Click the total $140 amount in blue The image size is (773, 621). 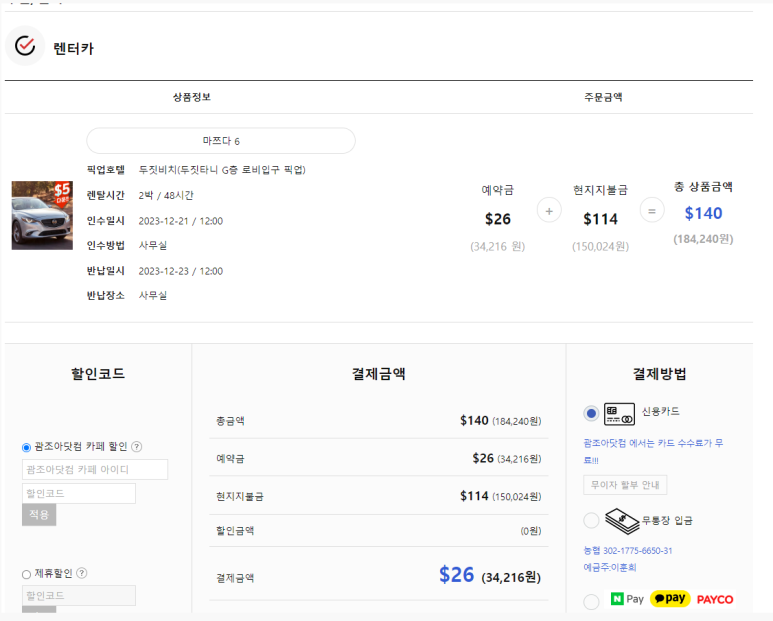click(703, 213)
